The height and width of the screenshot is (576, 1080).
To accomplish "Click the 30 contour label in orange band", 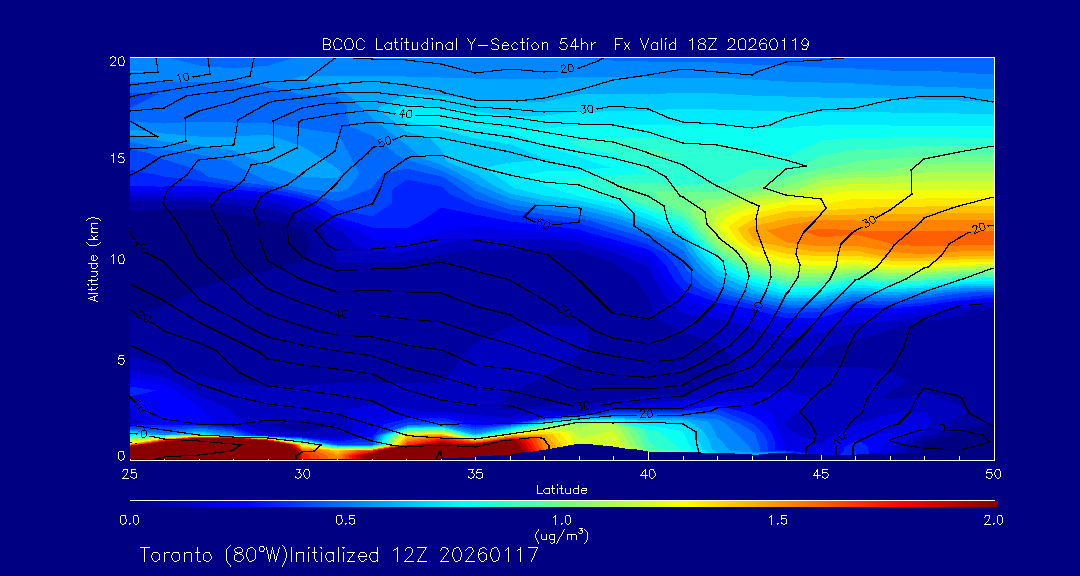I will tap(870, 220).
